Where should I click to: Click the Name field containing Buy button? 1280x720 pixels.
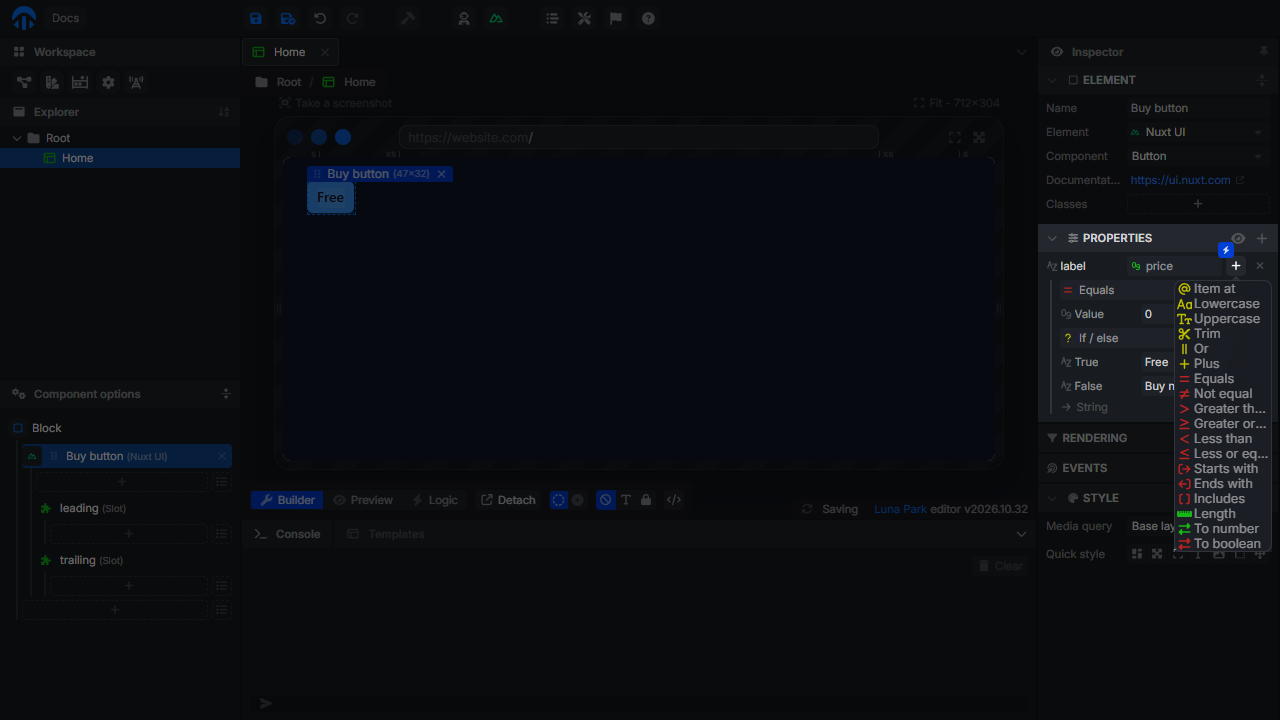click(1197, 108)
